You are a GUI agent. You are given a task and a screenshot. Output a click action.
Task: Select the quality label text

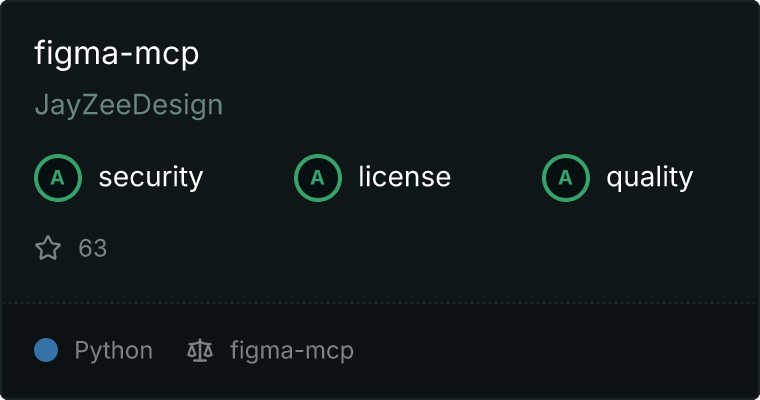pyautogui.click(x=649, y=177)
